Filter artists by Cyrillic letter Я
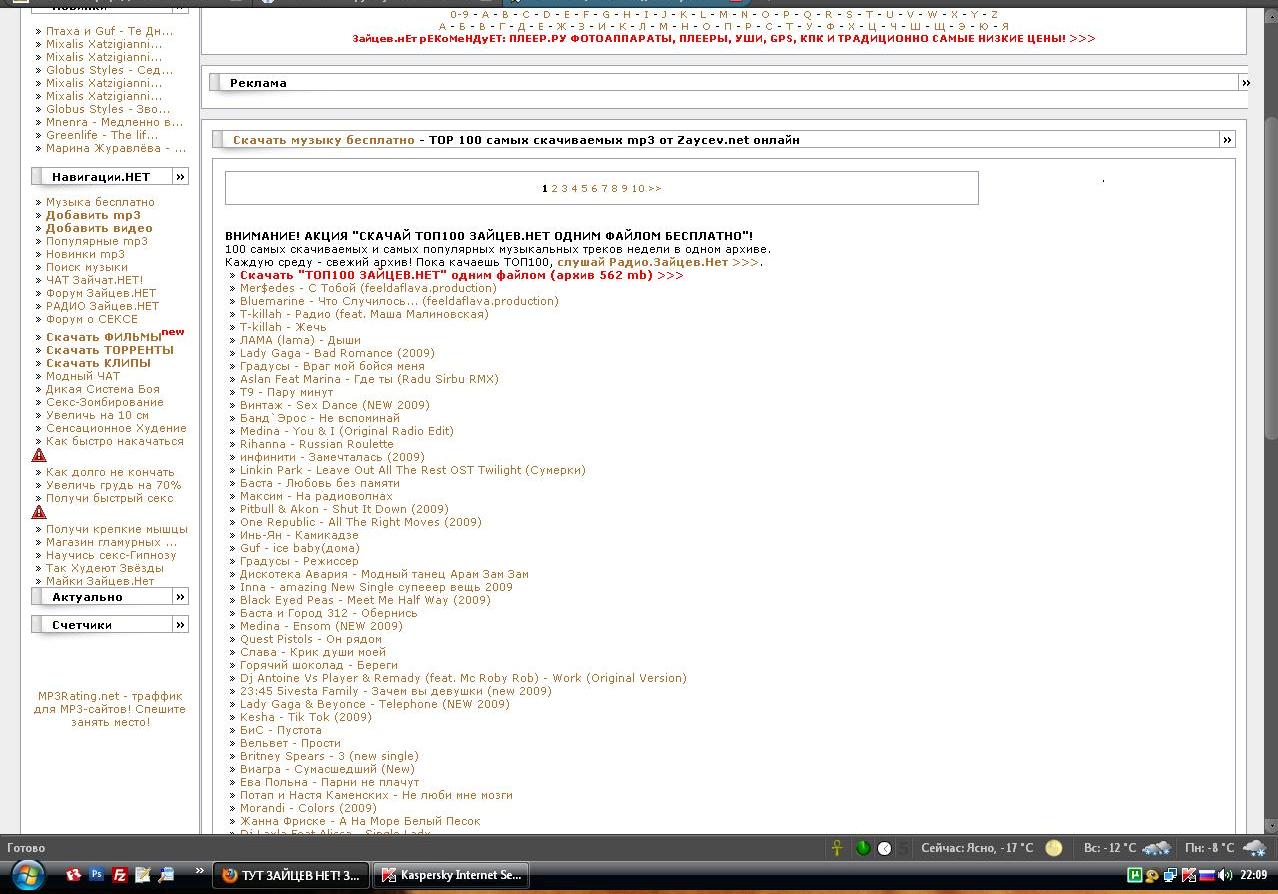The width and height of the screenshot is (1278, 894). [1005, 27]
